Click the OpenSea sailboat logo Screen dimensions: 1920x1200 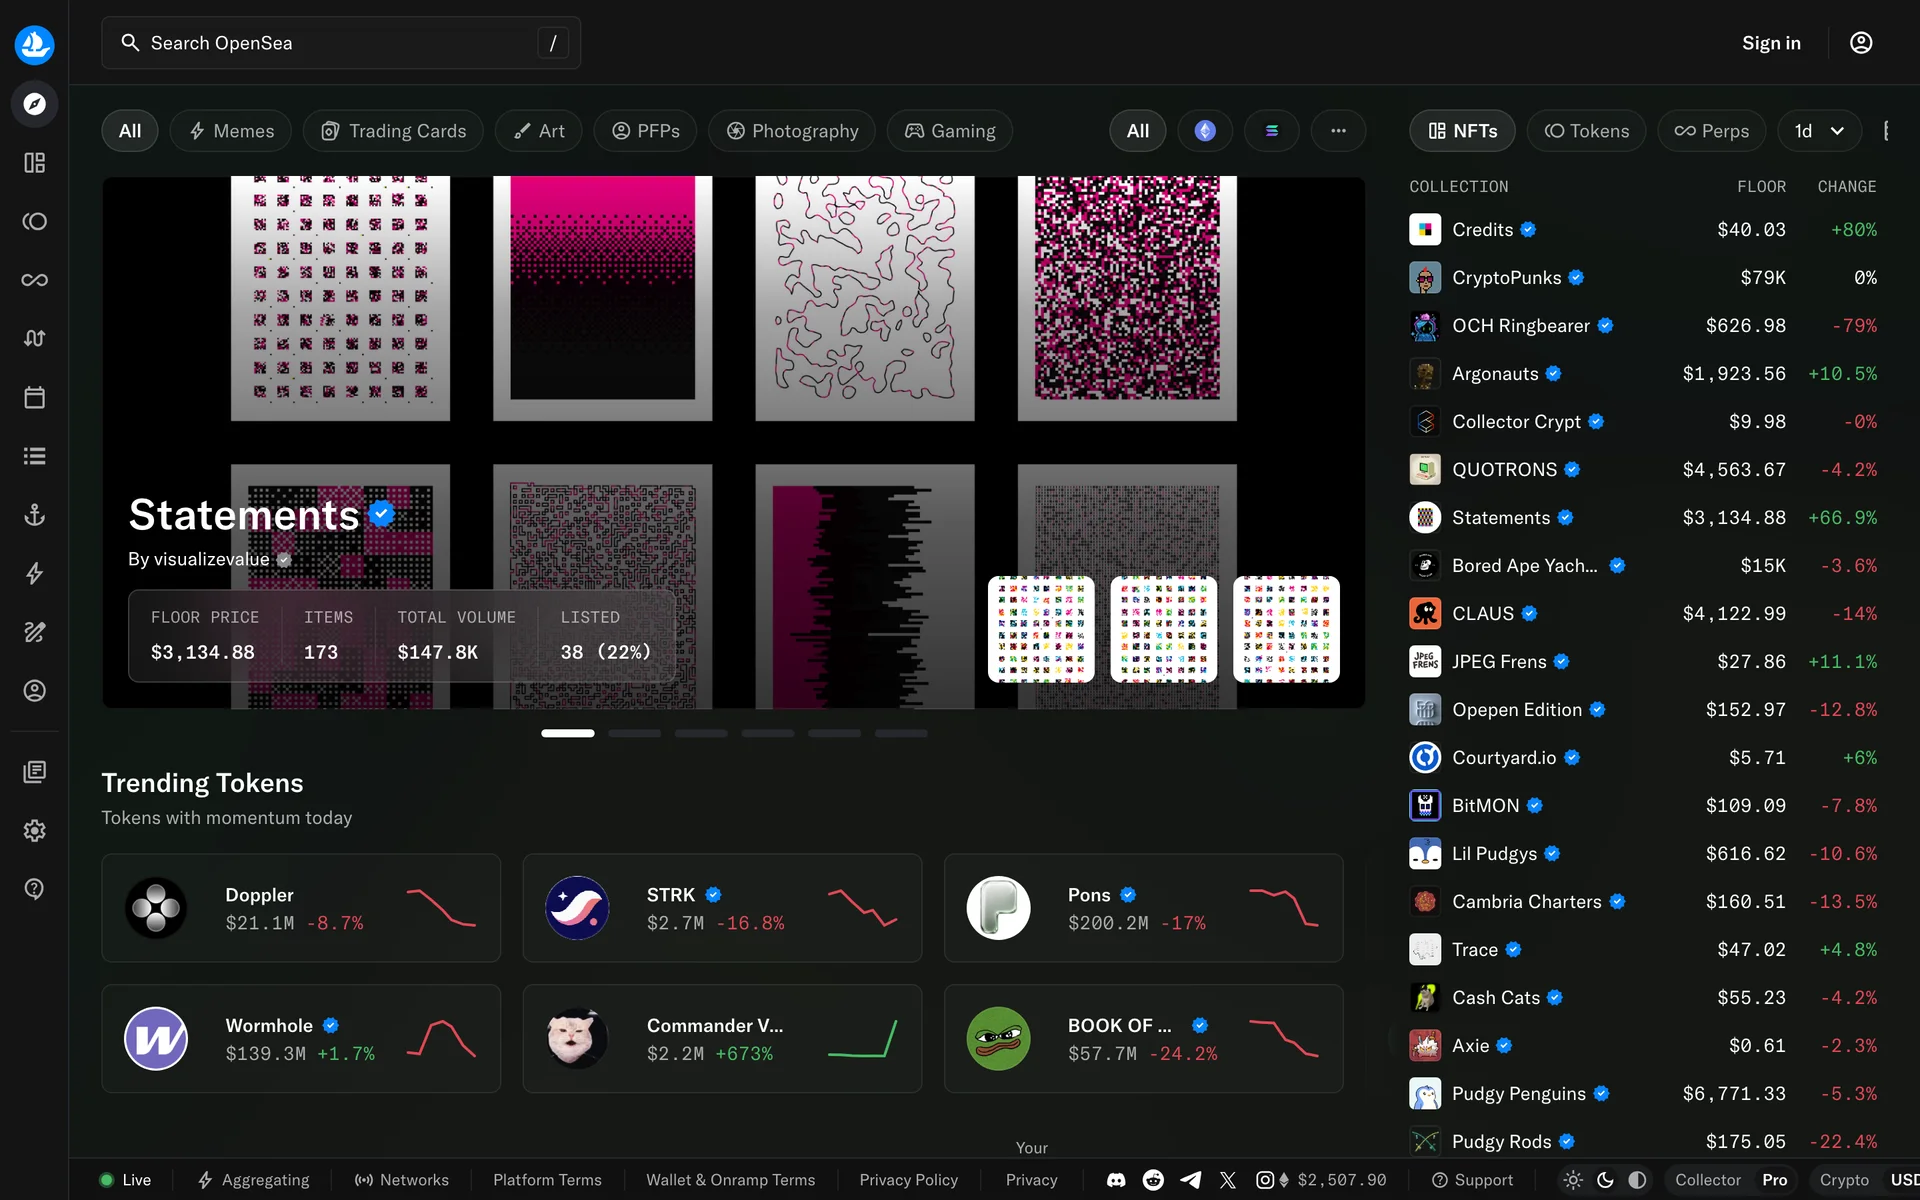[x=34, y=44]
